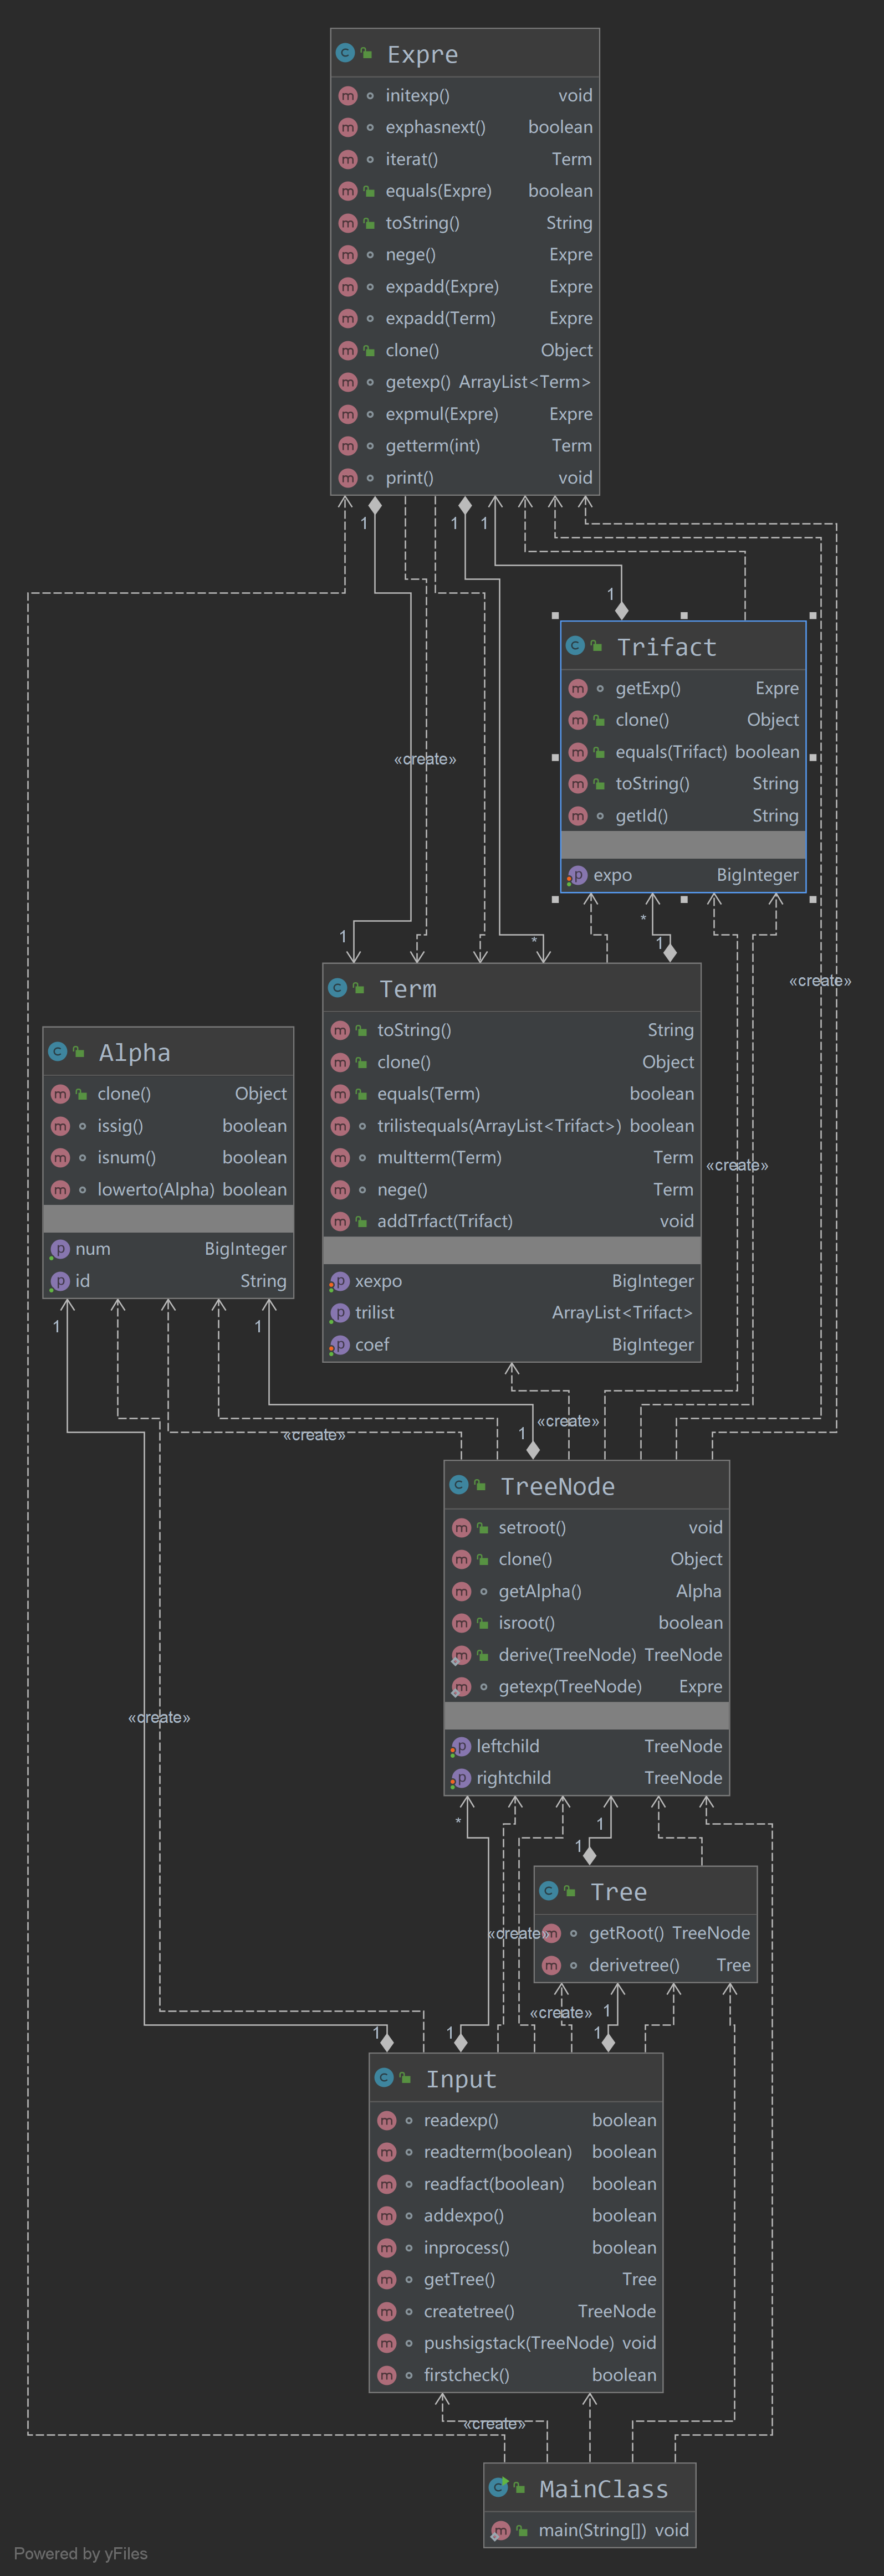The image size is (884, 2576).
Task: Select the trilistequals(ArrayList<Trifact>) method row
Action: 511,1126
